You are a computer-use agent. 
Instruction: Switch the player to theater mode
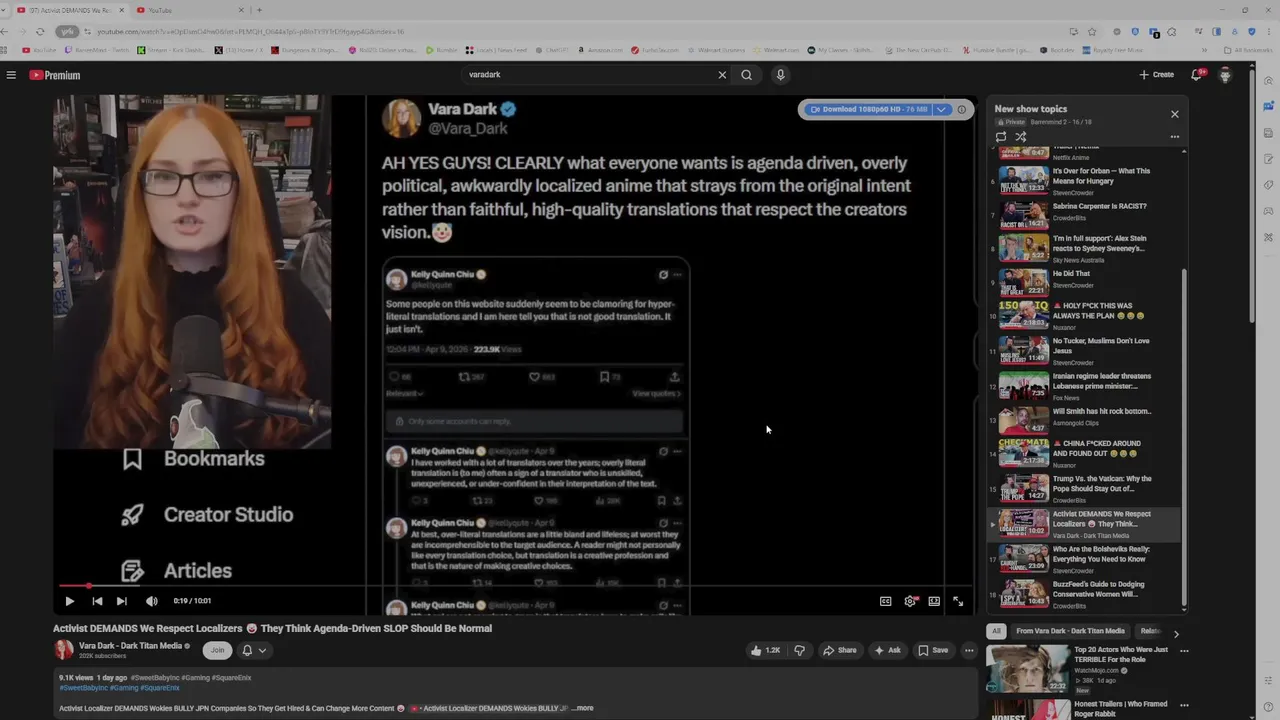(934, 601)
